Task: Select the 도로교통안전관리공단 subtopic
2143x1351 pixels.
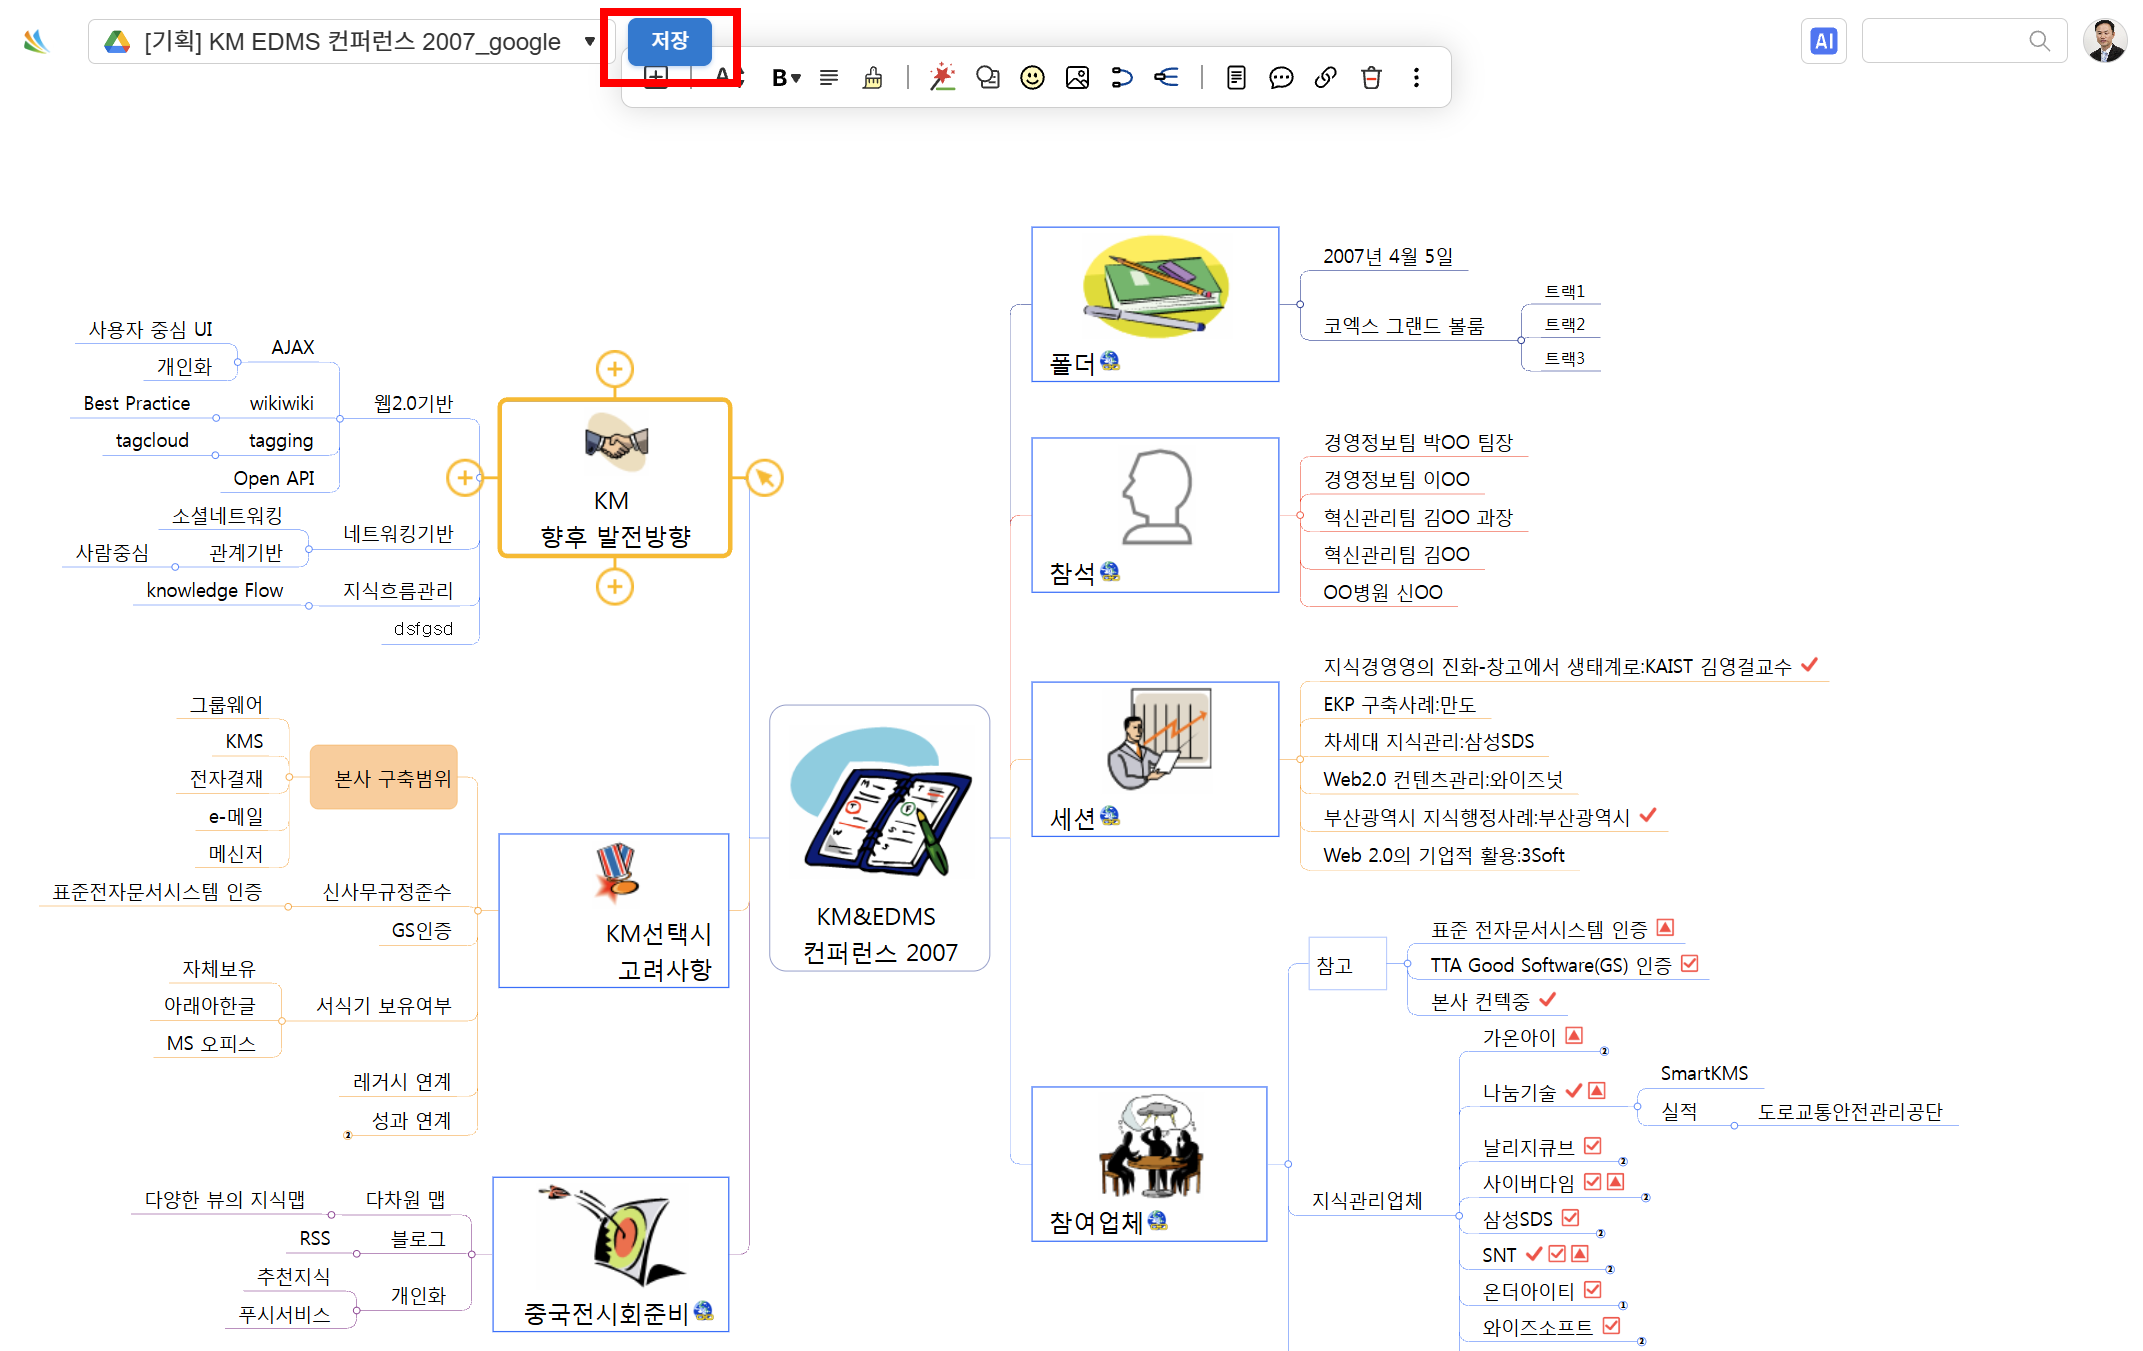Action: point(1850,1111)
